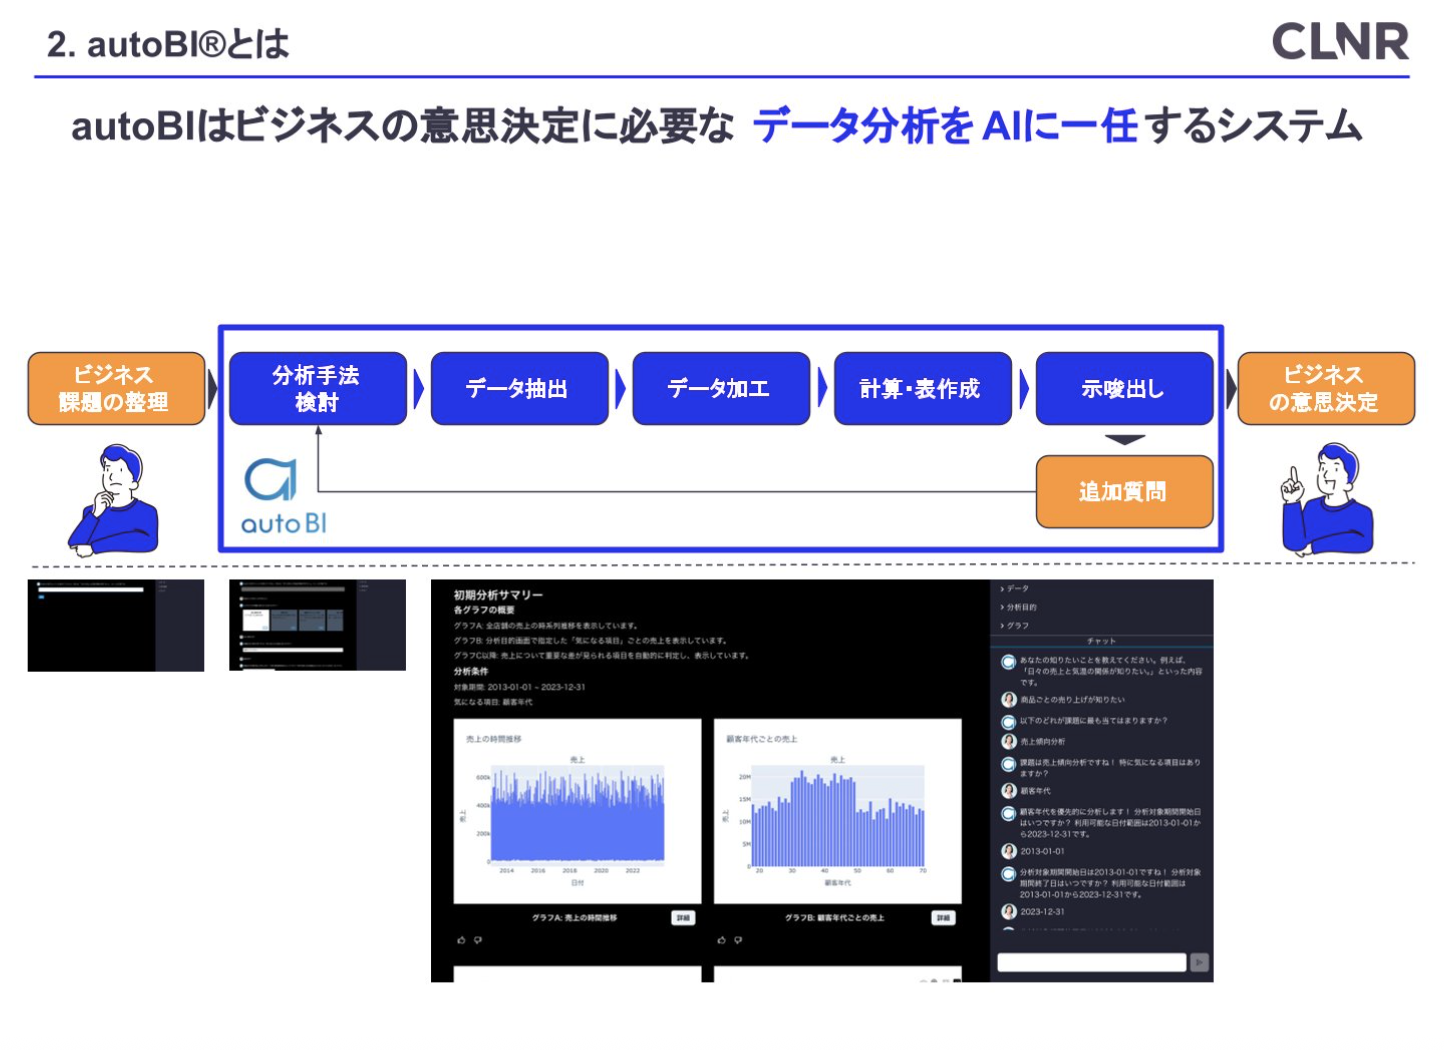Click the 計算・表作成 step box
1444x1050 pixels.
coord(923,388)
